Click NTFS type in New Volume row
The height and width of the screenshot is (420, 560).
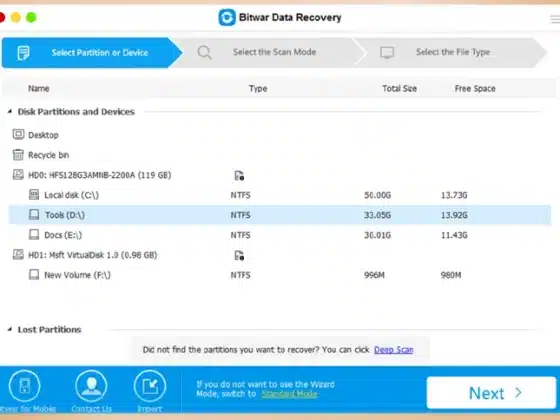[240, 275]
